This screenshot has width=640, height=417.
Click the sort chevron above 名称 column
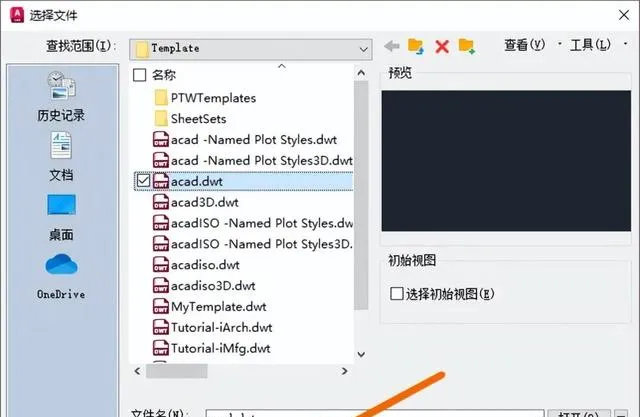(282, 66)
